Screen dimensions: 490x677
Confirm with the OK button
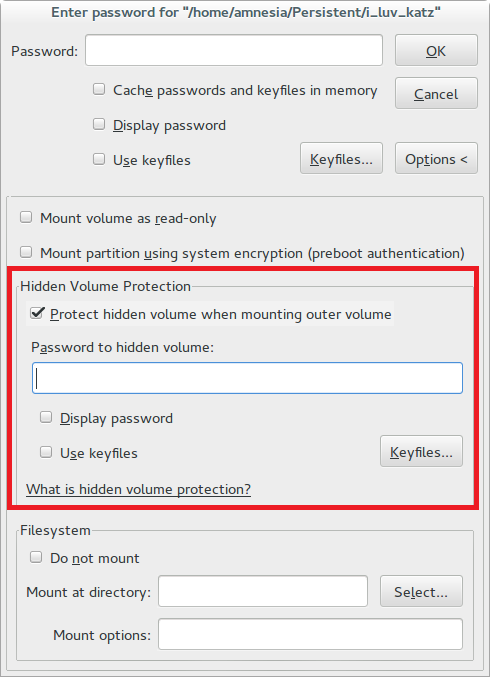coord(436,51)
